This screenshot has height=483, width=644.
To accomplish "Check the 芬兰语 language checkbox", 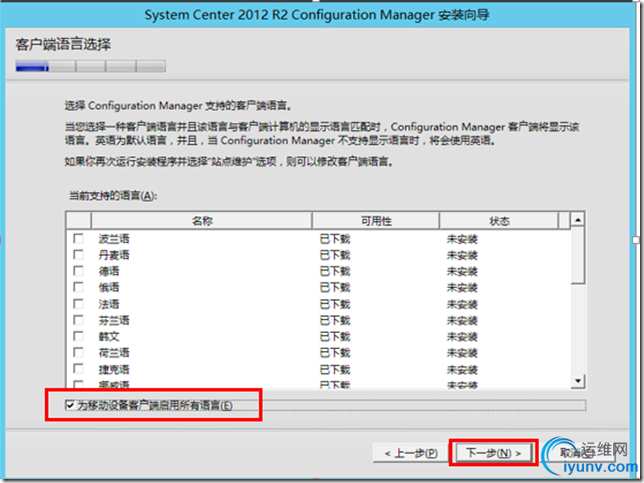I will coord(78,320).
